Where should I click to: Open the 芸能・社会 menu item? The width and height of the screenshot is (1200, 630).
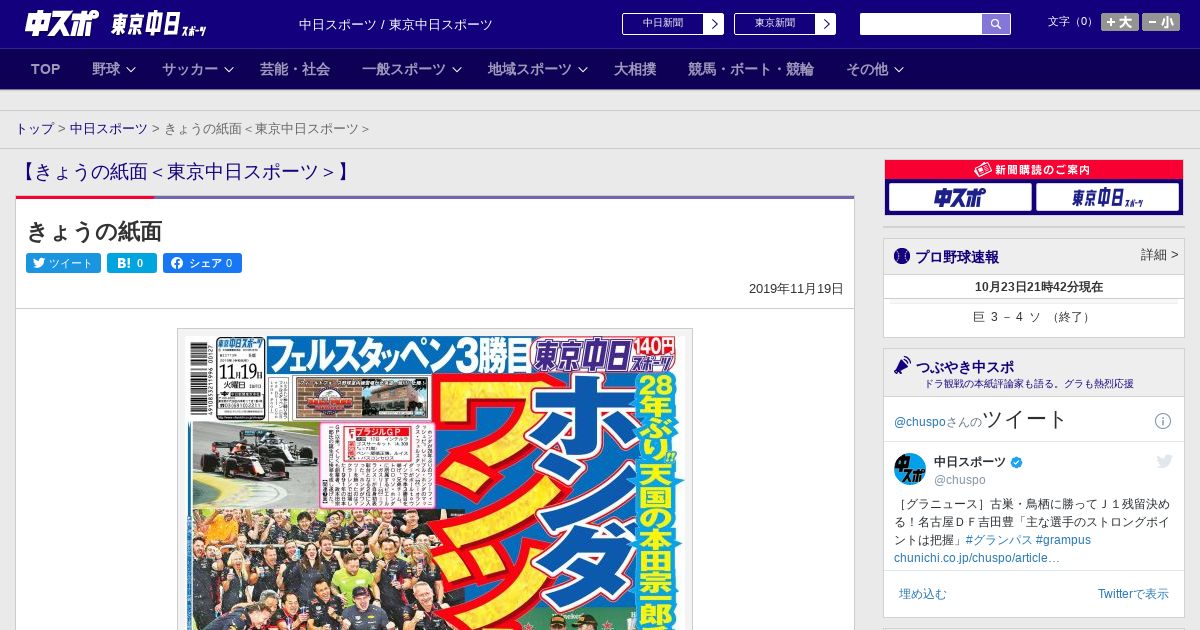click(x=295, y=69)
